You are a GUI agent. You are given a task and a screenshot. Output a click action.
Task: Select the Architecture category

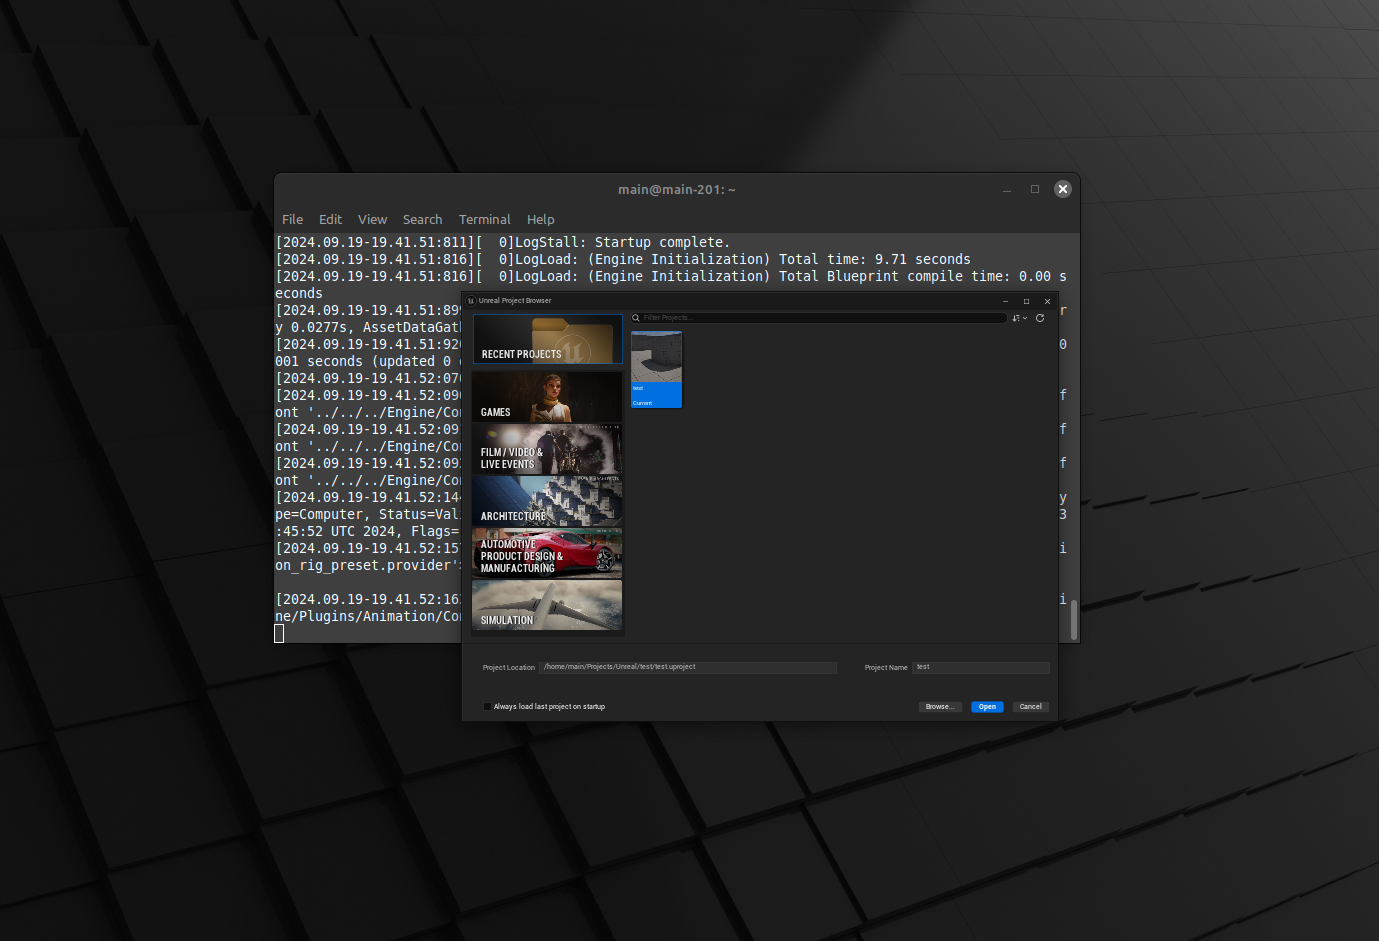pyautogui.click(x=547, y=501)
